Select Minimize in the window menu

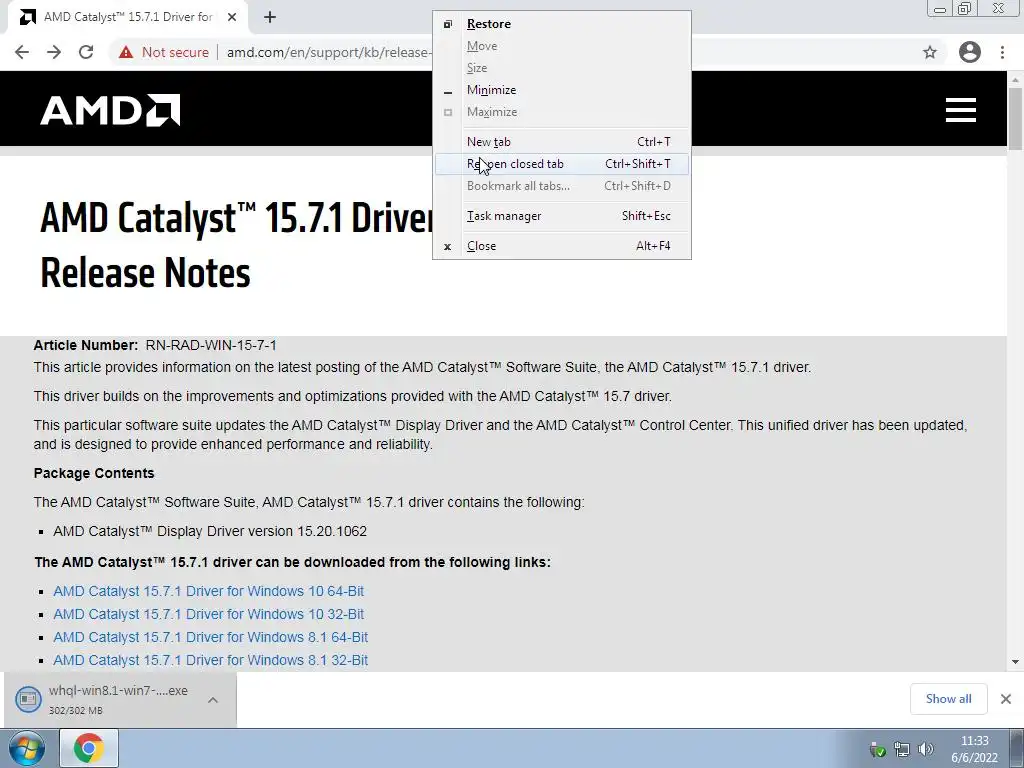[x=562, y=90]
